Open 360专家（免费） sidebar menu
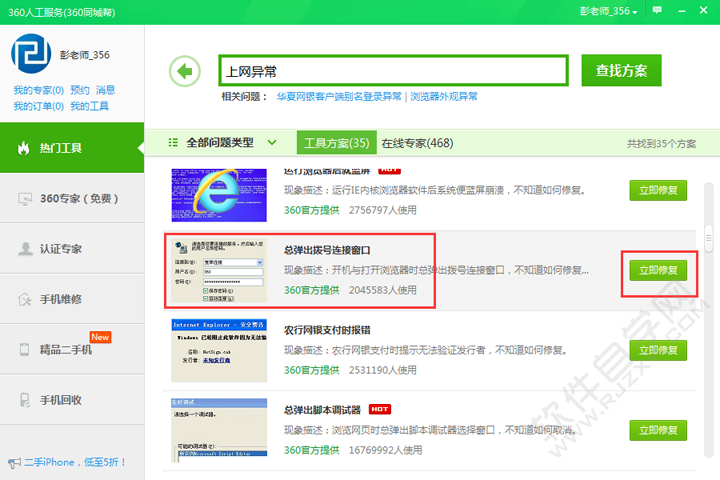720x480 pixels. pos(72,198)
